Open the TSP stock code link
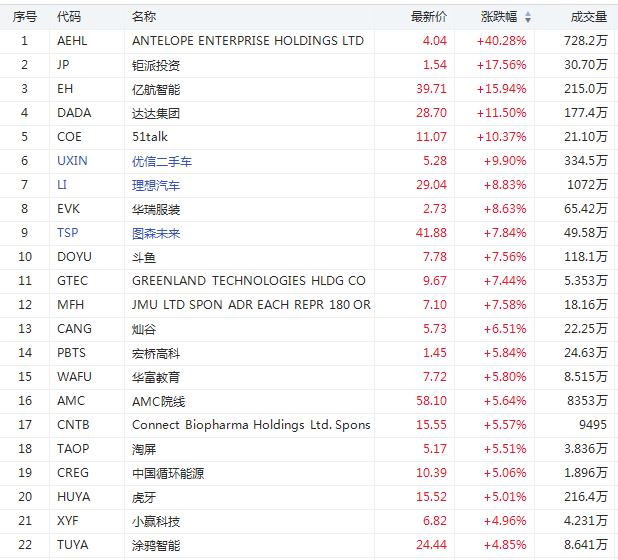Viewport: 618px width, 560px height. (x=68, y=233)
